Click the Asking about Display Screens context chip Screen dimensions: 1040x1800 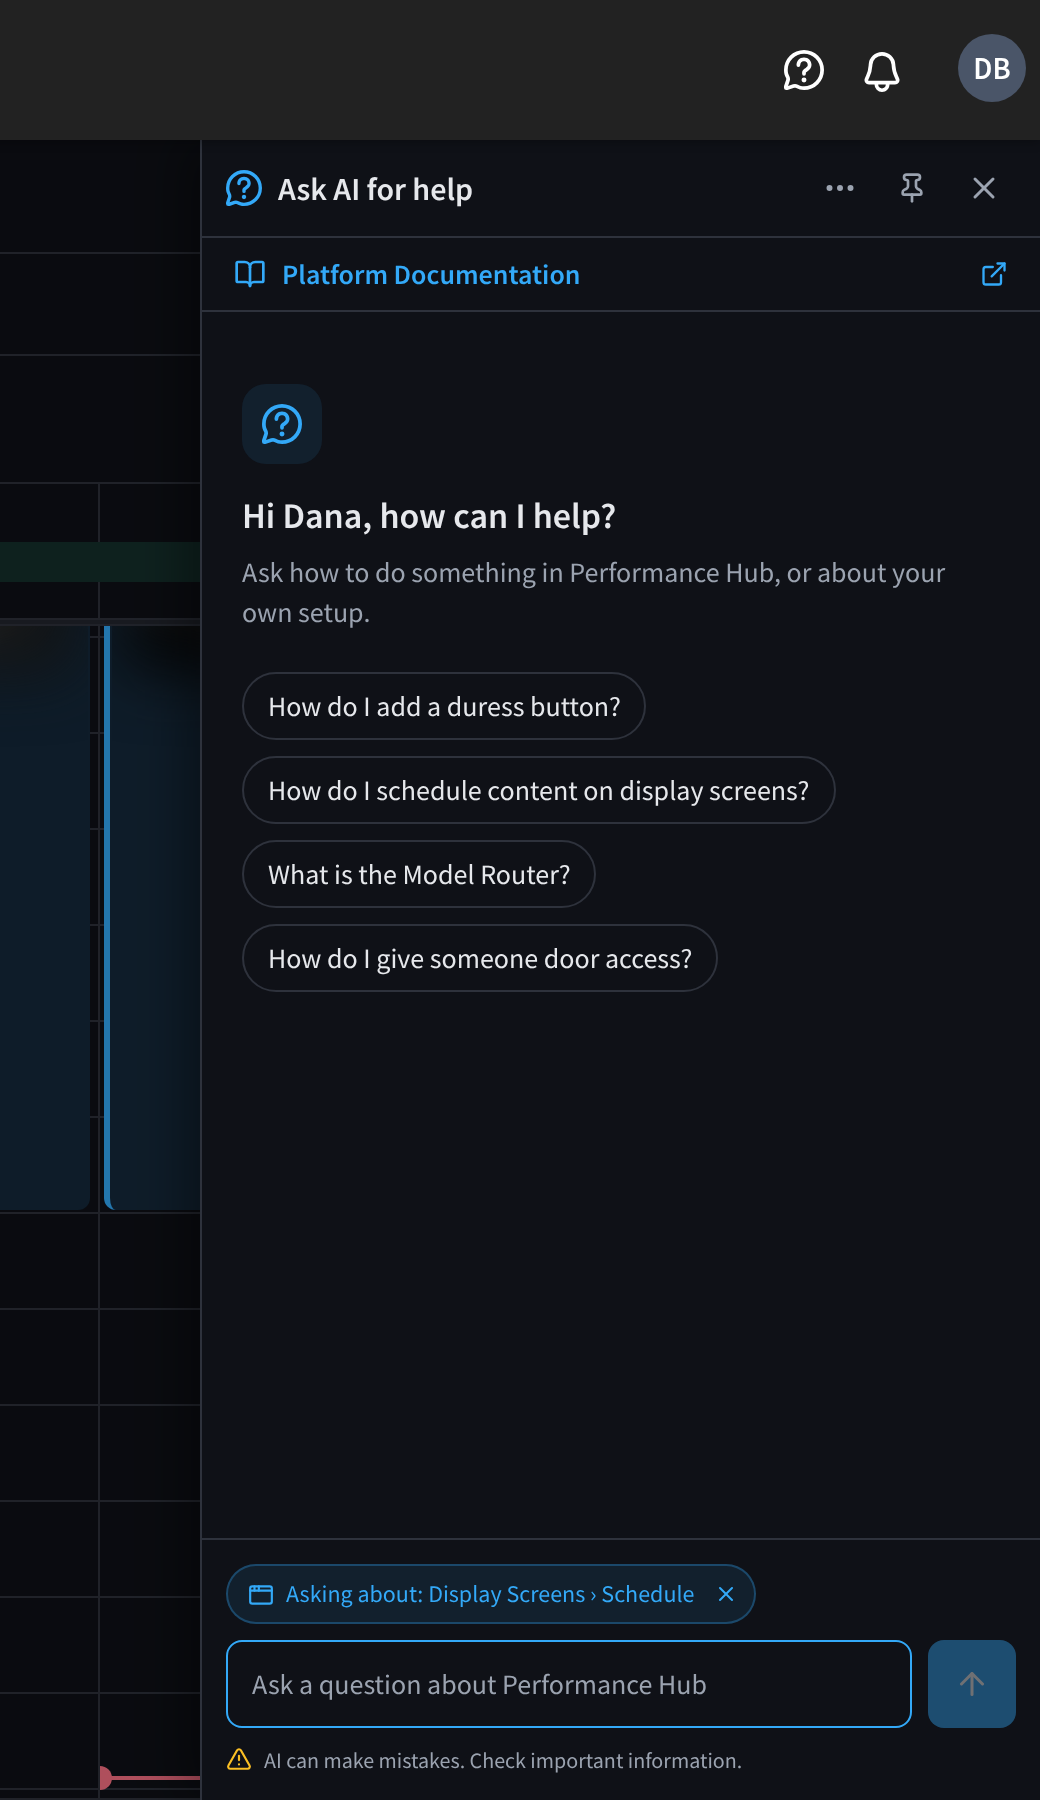(x=489, y=1594)
